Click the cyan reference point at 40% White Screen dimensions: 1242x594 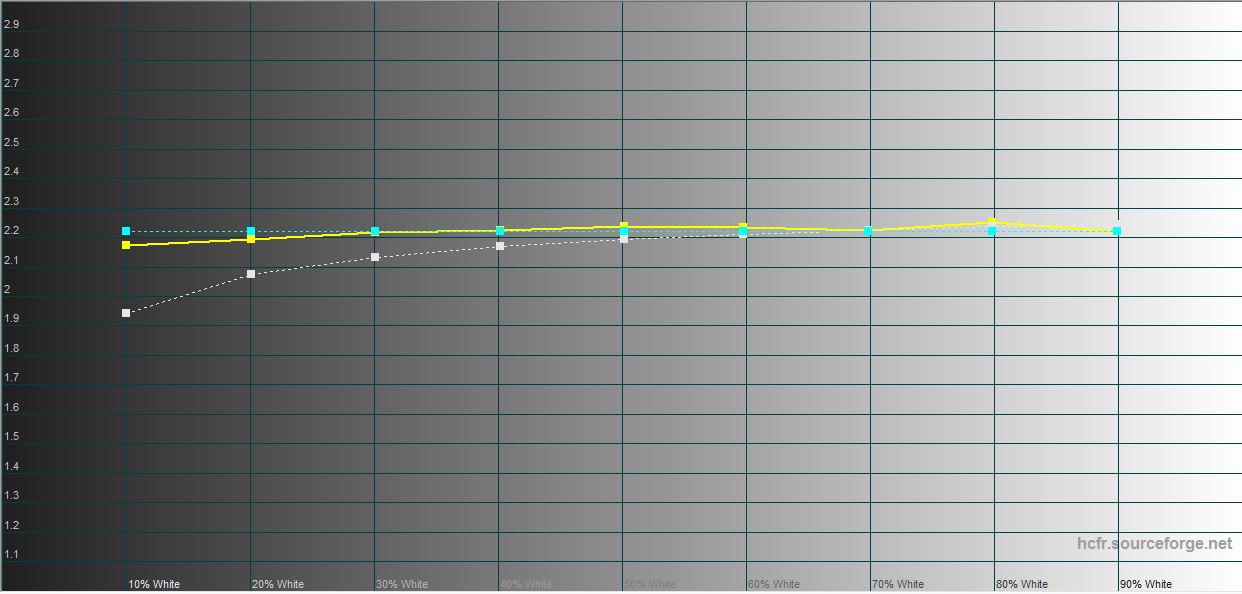pos(500,231)
